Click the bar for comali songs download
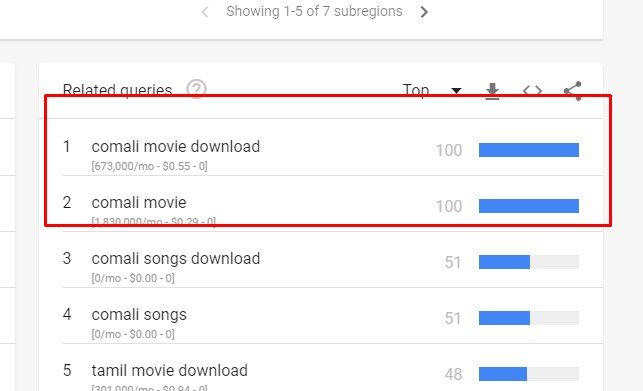Image resolution: width=643 pixels, height=391 pixels. (x=529, y=262)
